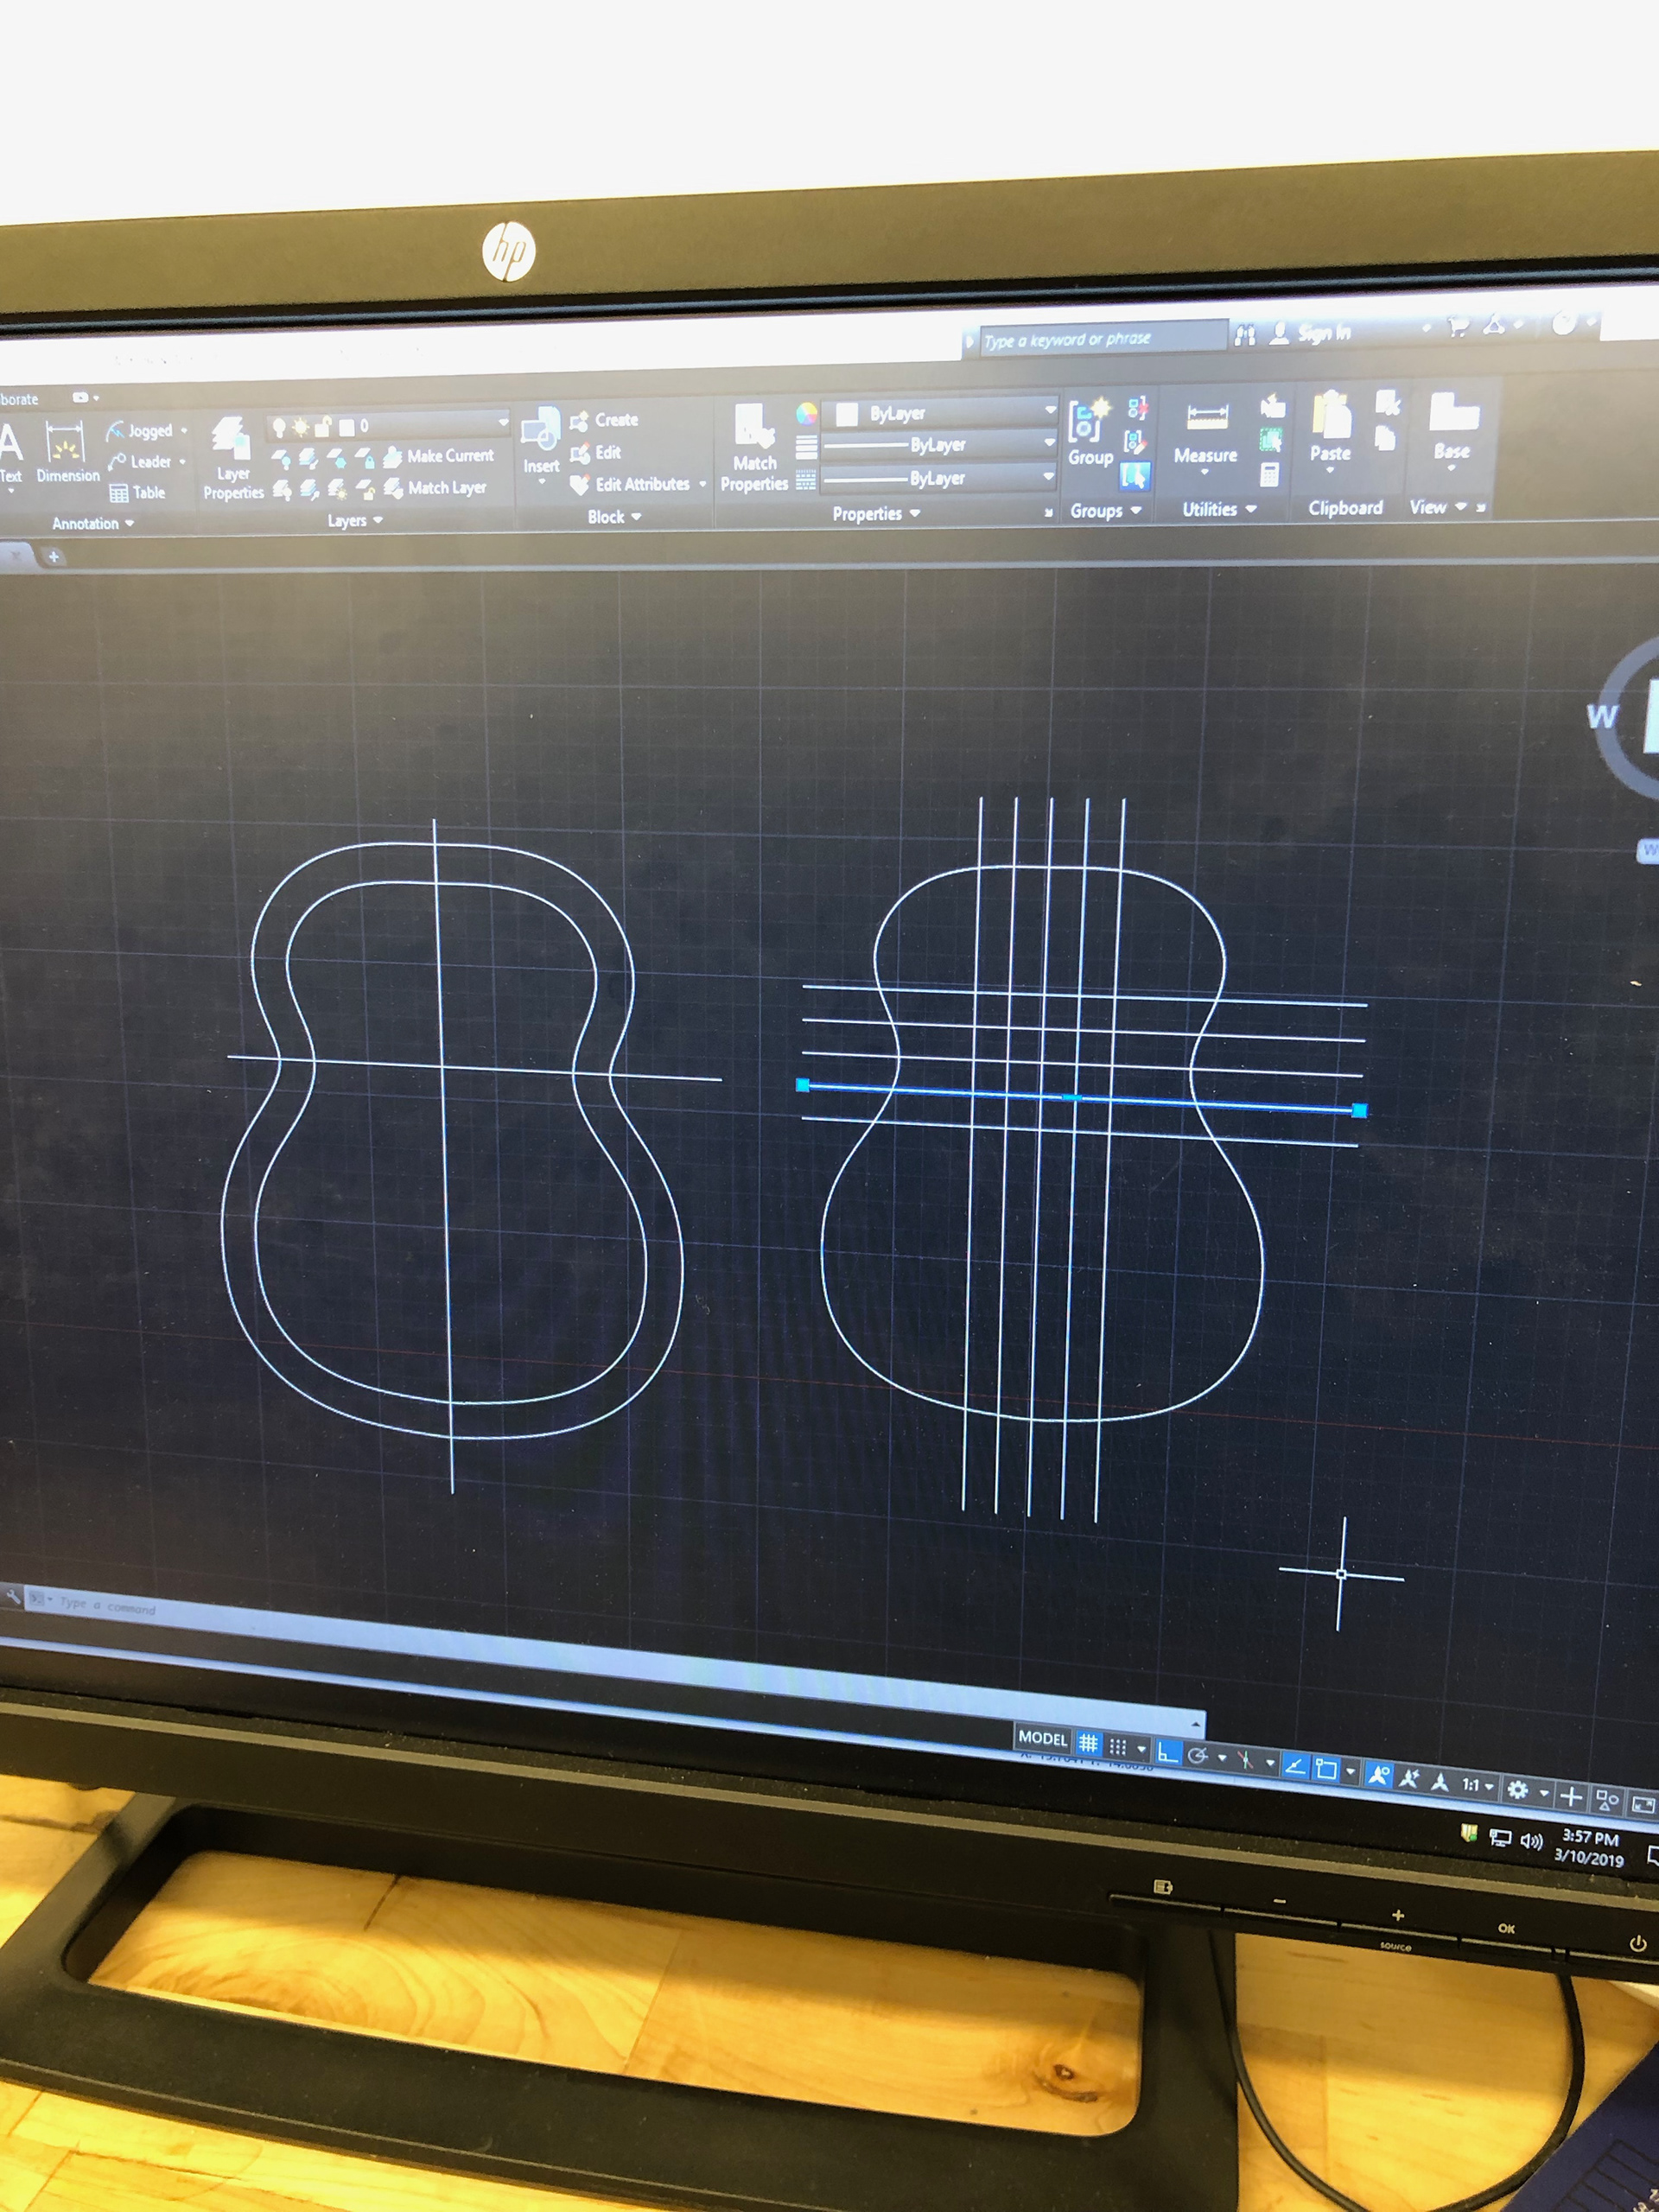Screen dimensions: 1659x2212
Task: Open new drawing tab with plus
Action: coord(53,556)
